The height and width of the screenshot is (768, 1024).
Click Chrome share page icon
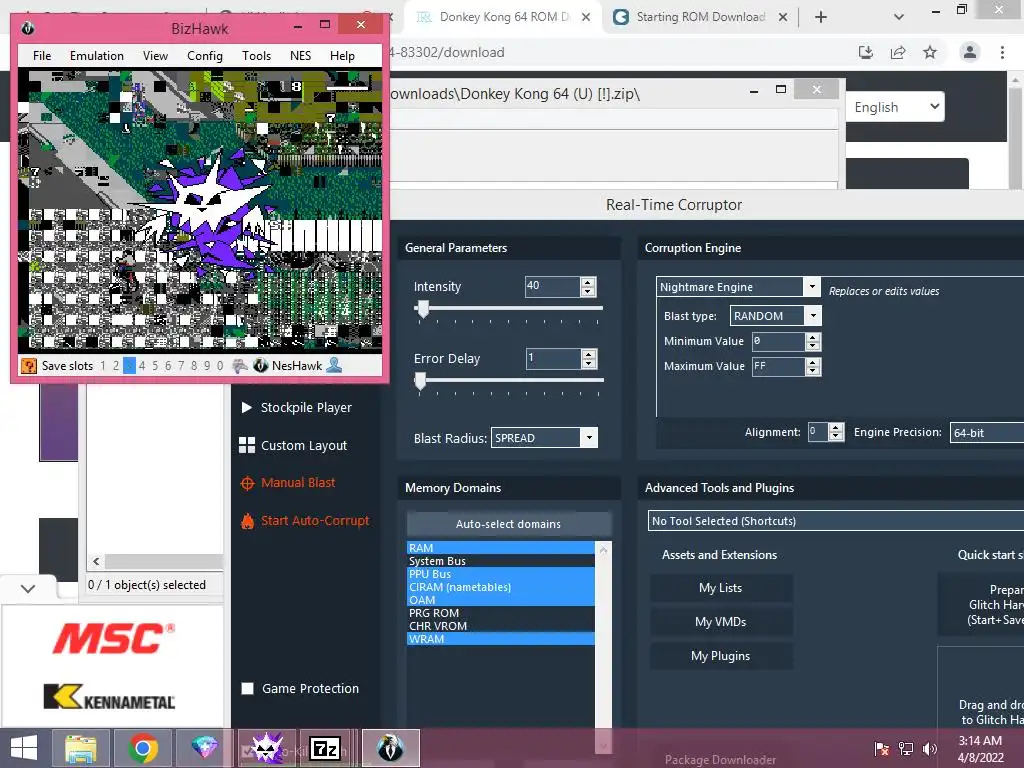point(898,52)
